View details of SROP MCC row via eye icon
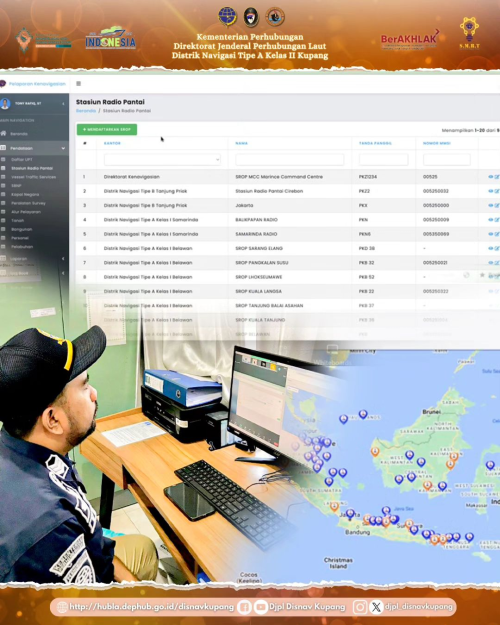Screen dimensions: 500x625 tap(490, 177)
